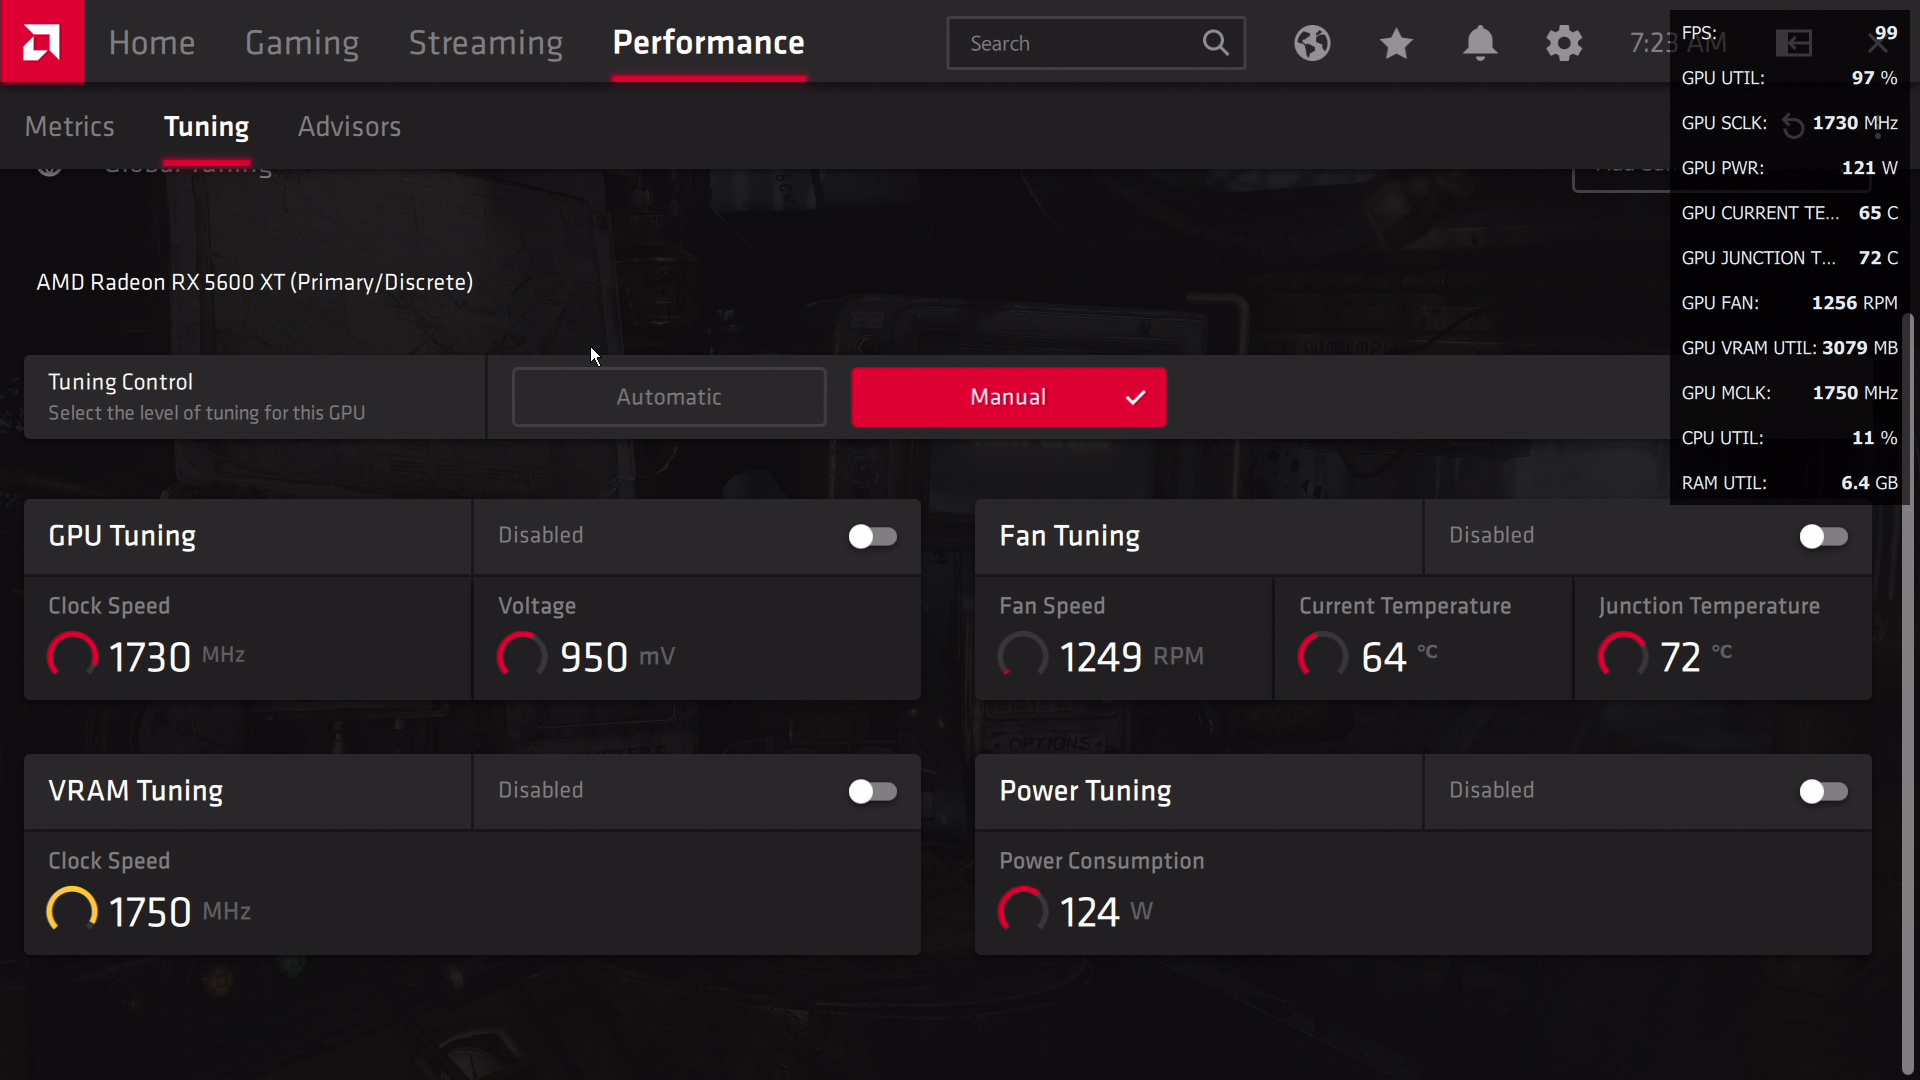Viewport: 1920px width, 1080px height.
Task: Click the Tuning Control label
Action: [120, 382]
